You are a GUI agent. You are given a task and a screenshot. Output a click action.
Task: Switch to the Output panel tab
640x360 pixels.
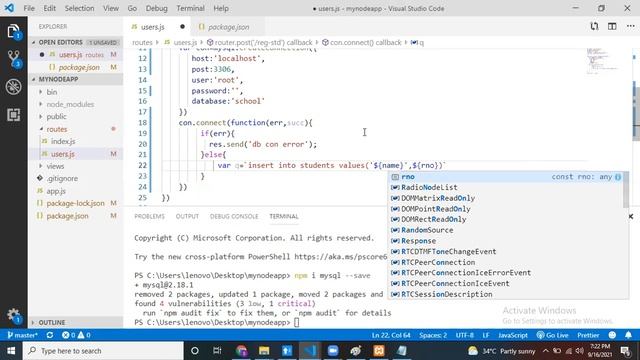(x=187, y=216)
